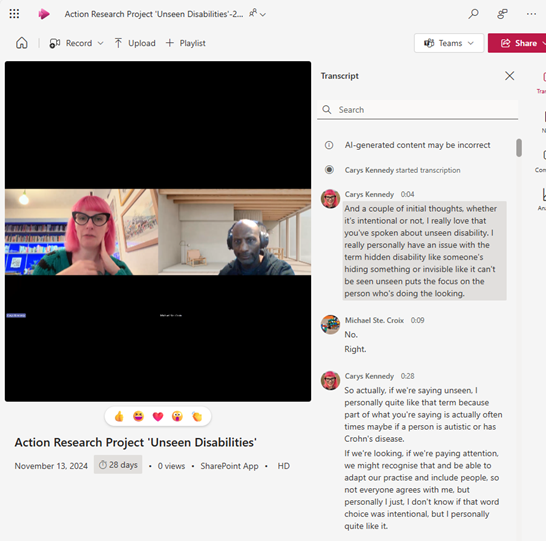Viewport: 546px width, 541px height.
Task: Expand the Record dropdown arrow
Action: point(101,43)
